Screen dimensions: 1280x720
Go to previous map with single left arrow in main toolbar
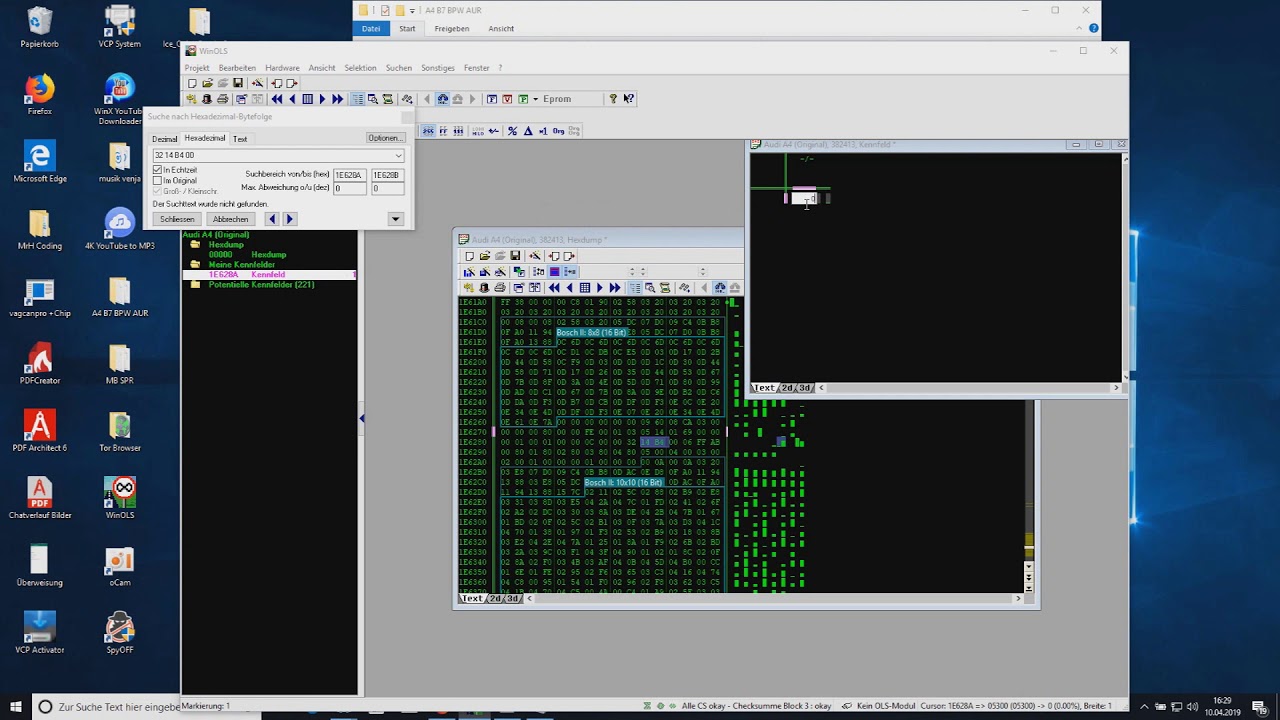292,99
